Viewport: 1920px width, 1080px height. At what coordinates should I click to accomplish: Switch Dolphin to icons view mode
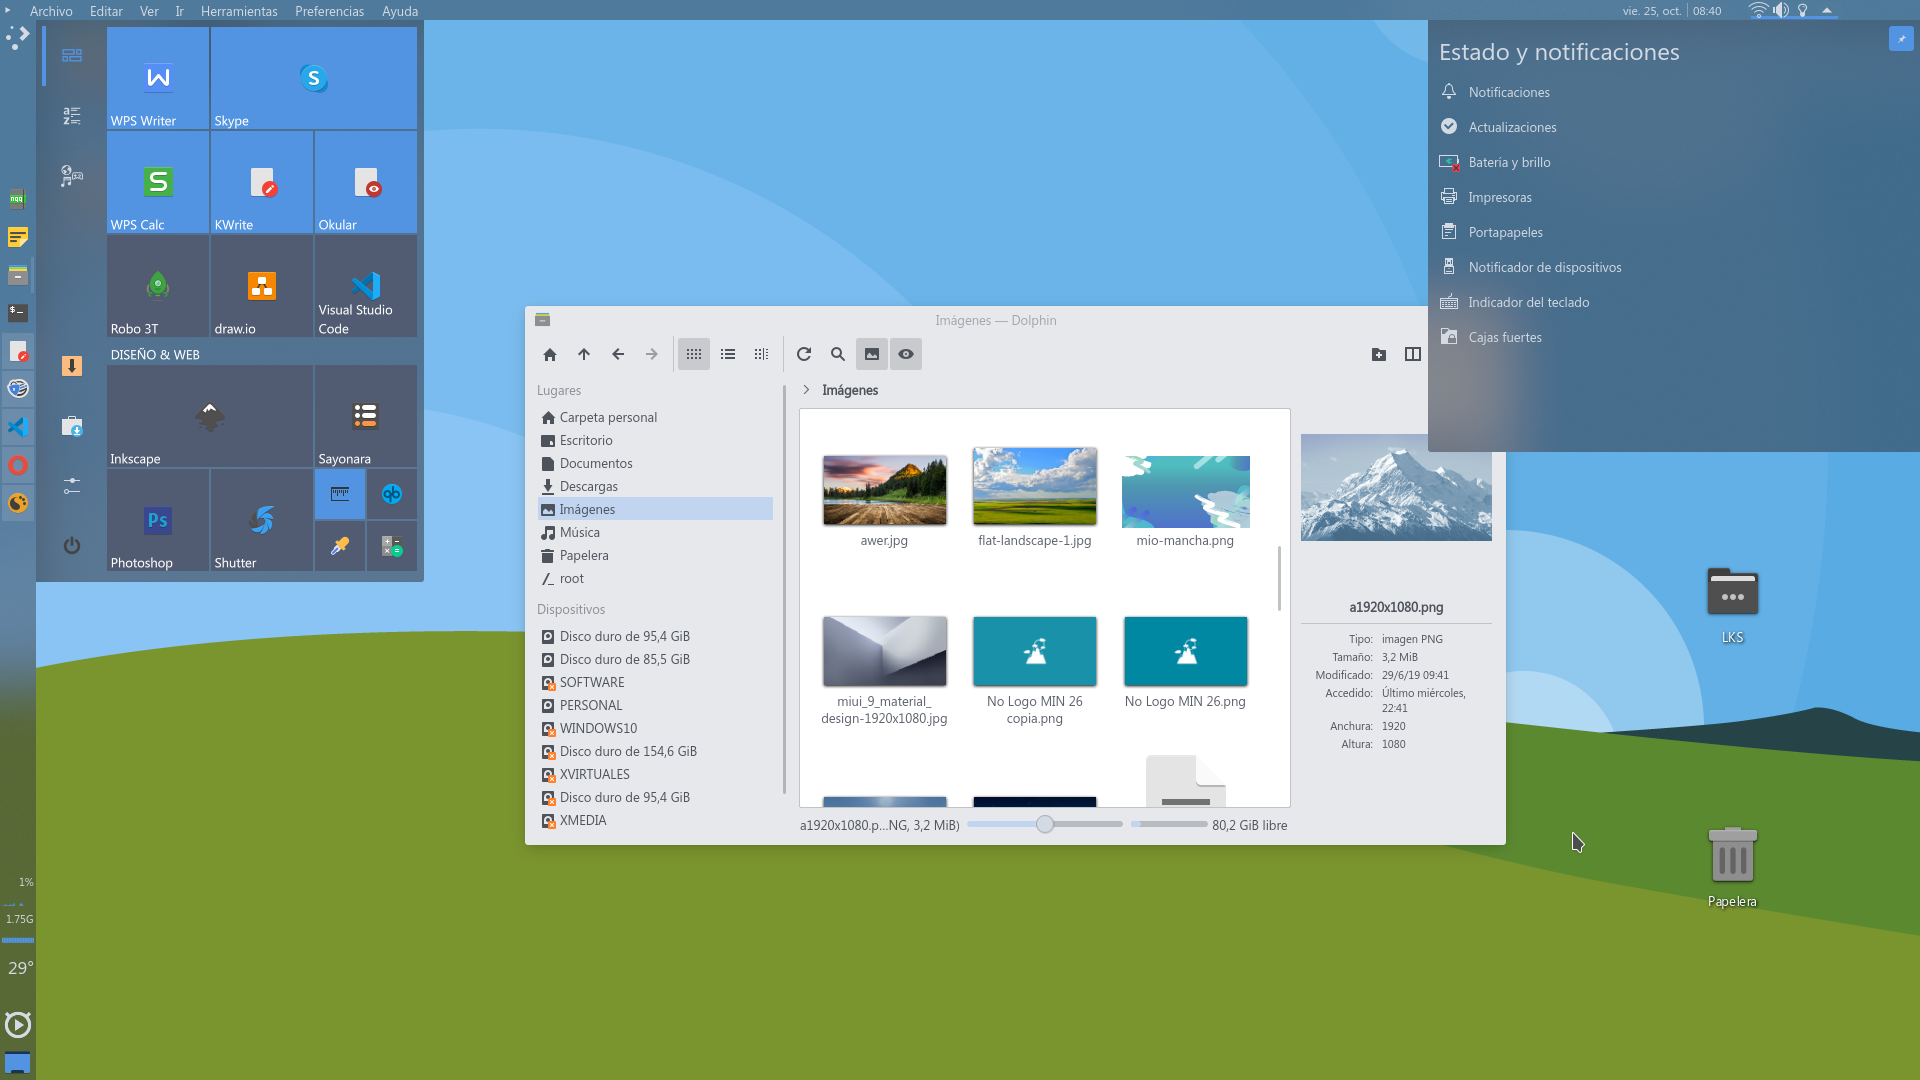694,354
